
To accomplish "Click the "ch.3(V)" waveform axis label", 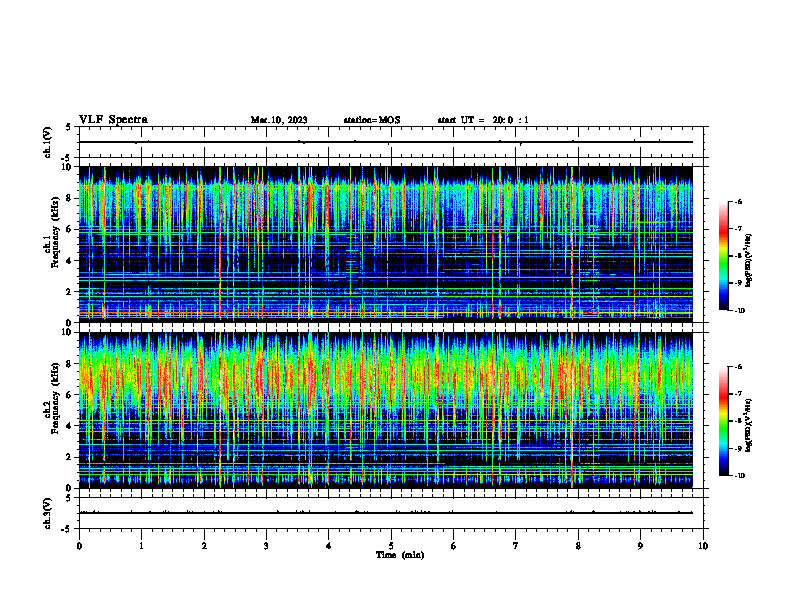I will coord(48,513).
